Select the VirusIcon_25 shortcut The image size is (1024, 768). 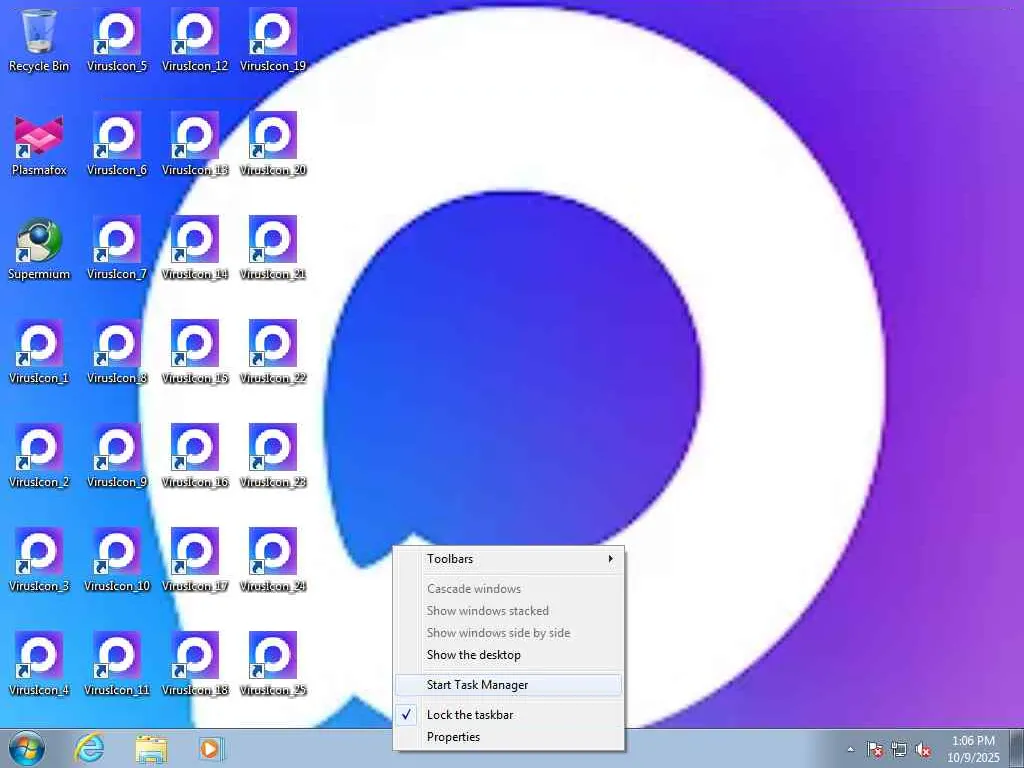tap(273, 664)
